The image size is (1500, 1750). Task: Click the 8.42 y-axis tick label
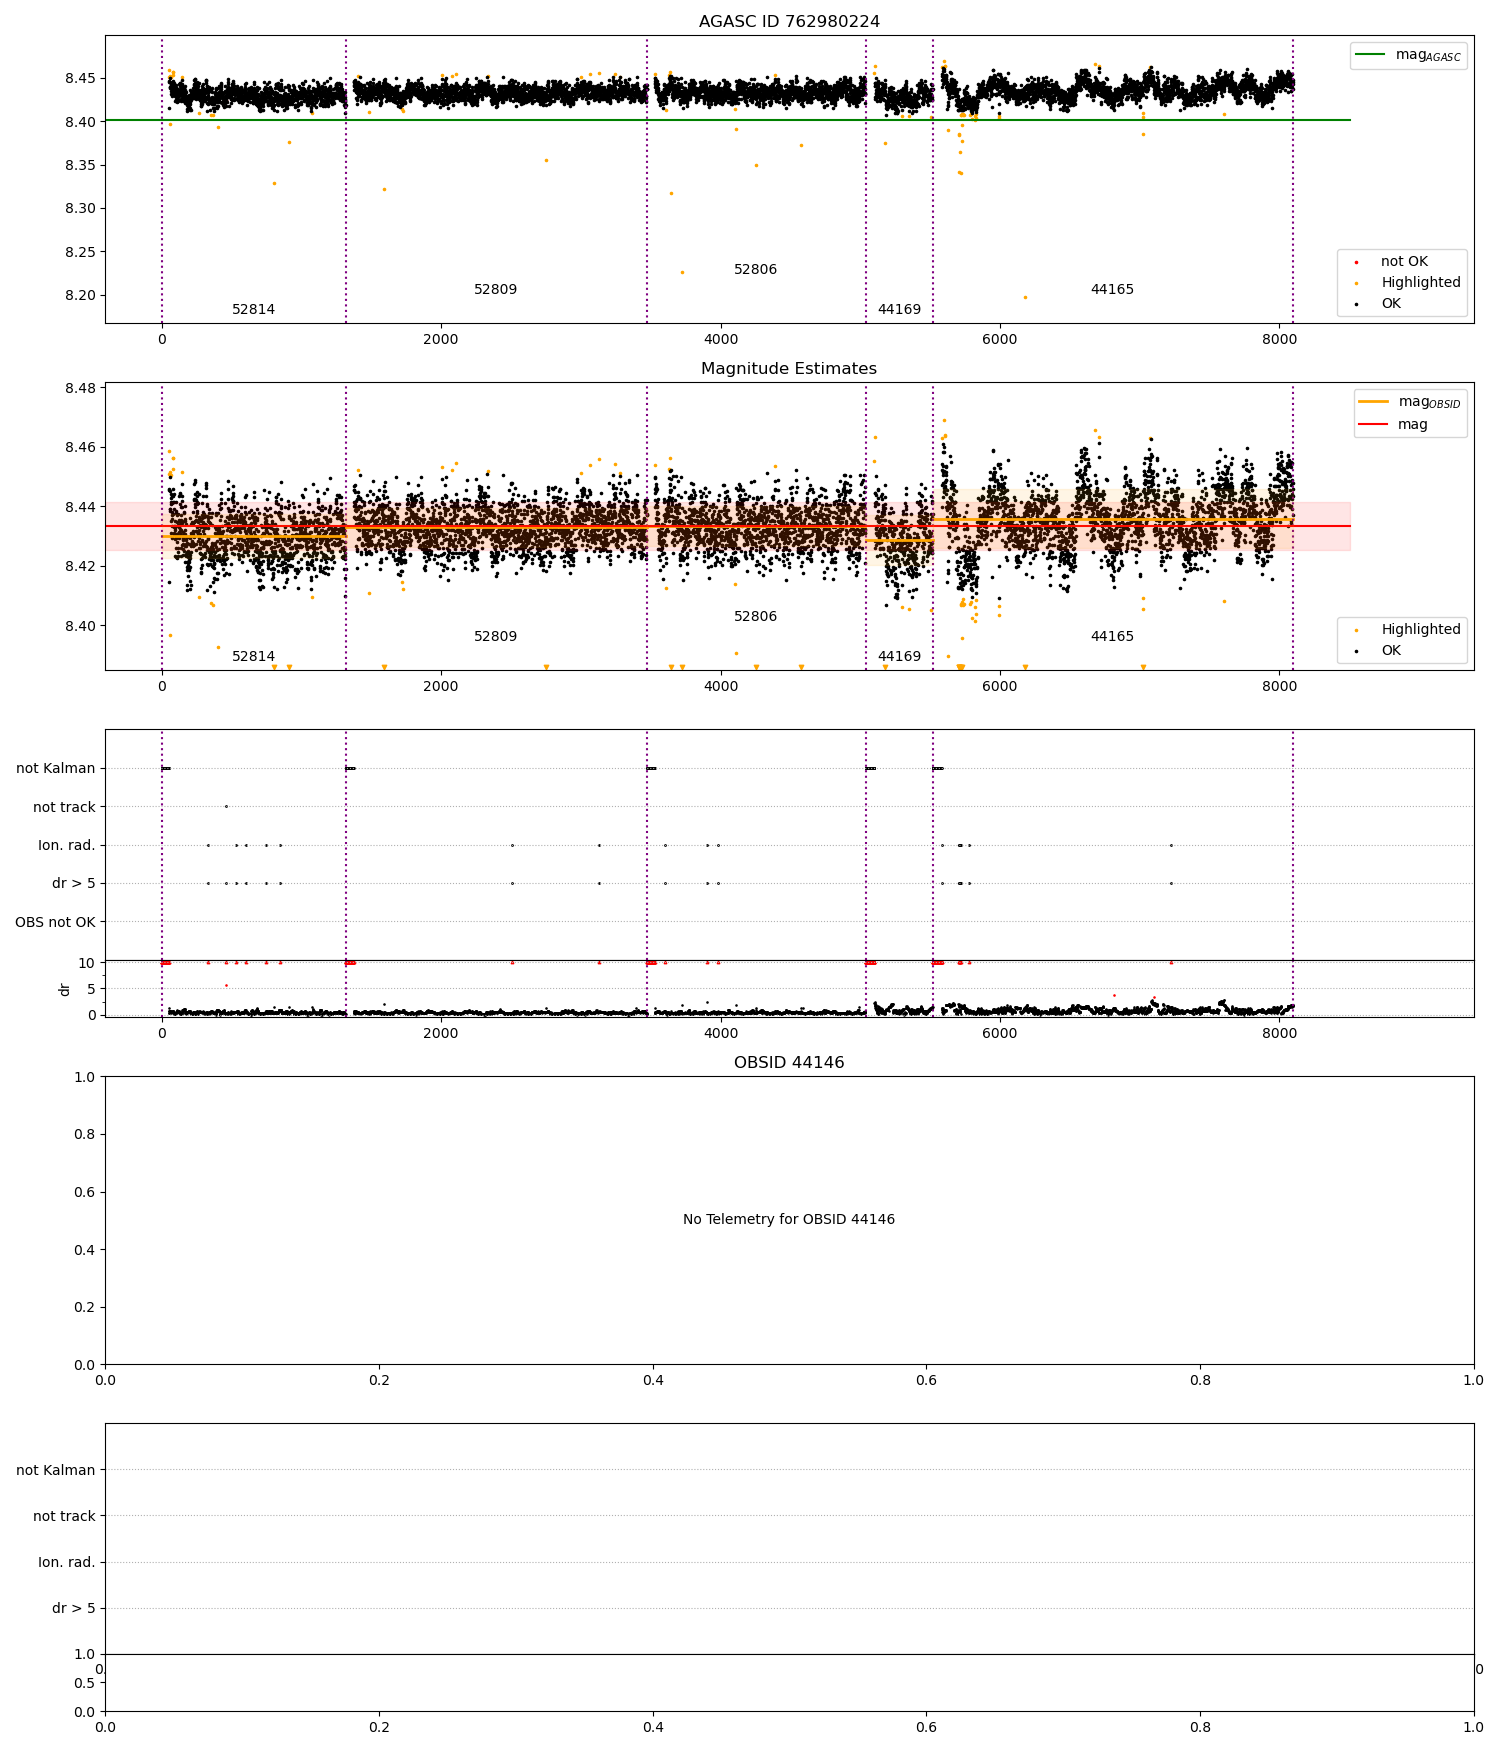[x=80, y=567]
